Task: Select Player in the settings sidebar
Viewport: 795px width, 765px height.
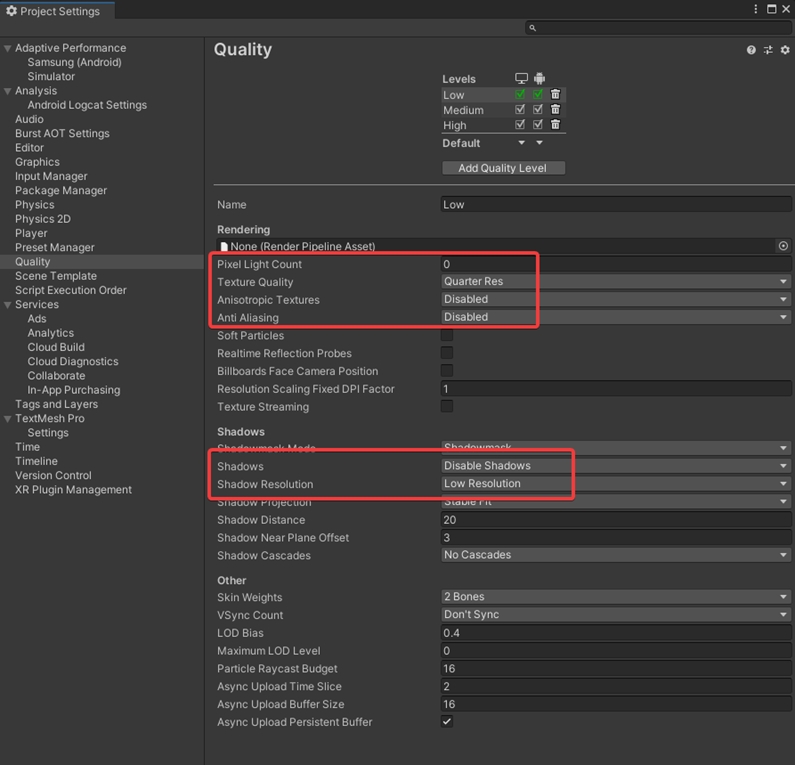Action: click(31, 233)
